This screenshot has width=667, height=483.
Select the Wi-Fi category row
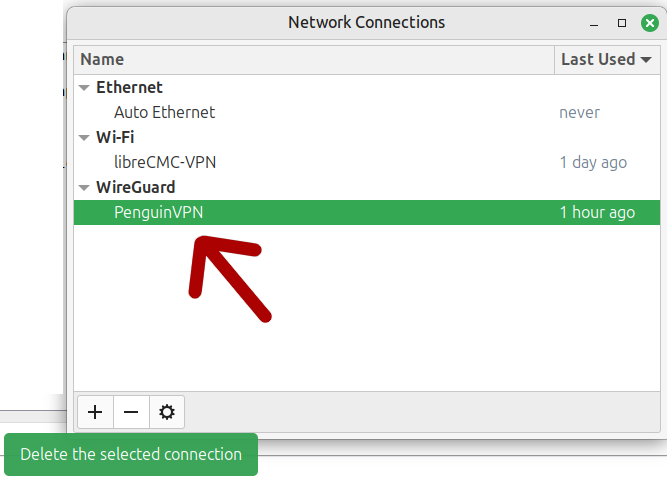pyautogui.click(x=367, y=137)
